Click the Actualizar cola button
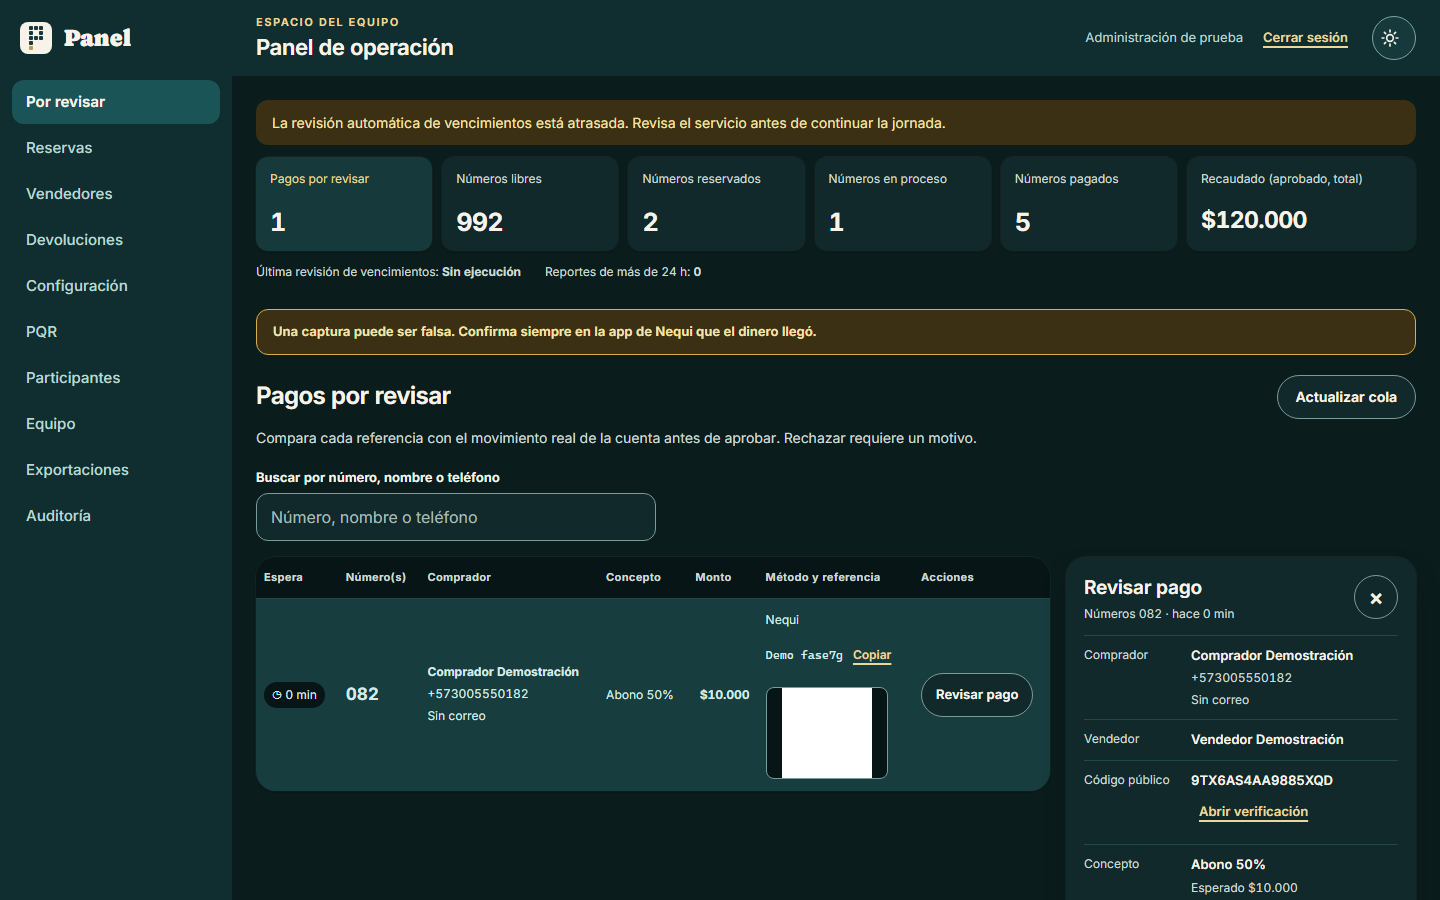1440x900 pixels. click(1346, 397)
